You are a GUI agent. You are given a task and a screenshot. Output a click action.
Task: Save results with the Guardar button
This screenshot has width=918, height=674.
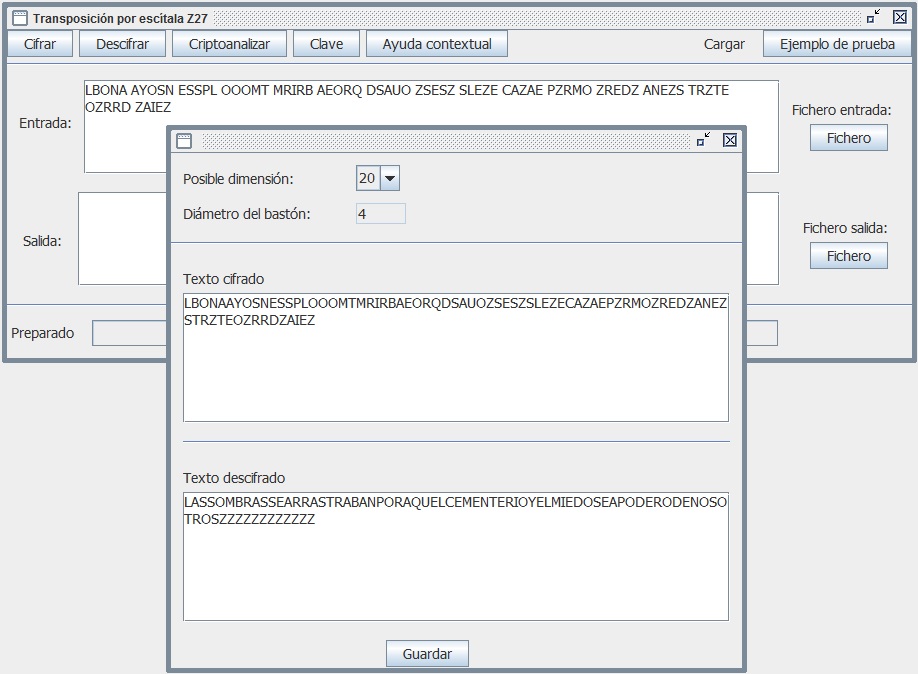[427, 654]
